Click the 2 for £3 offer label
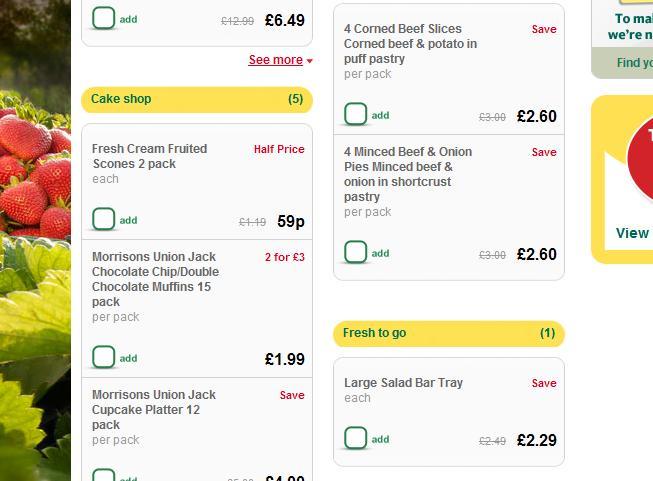Image resolution: width=653 pixels, height=481 pixels. (x=285, y=257)
